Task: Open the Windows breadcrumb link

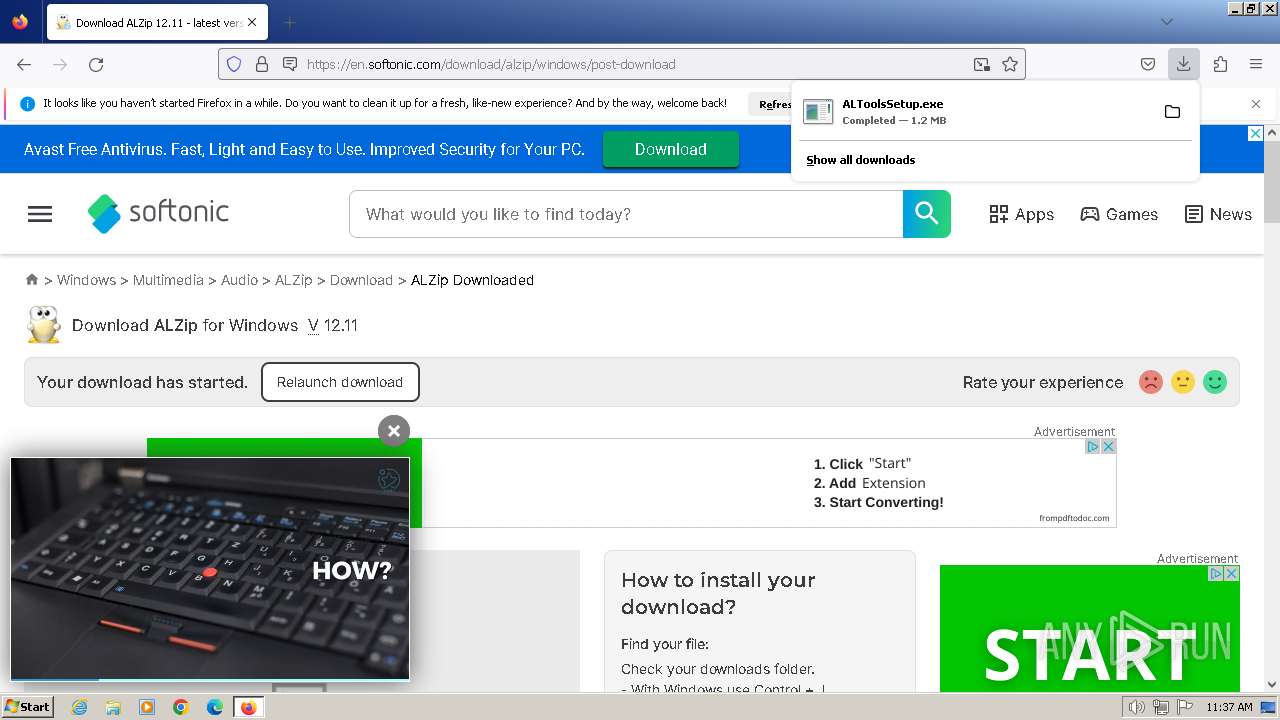Action: pyautogui.click(x=86, y=280)
